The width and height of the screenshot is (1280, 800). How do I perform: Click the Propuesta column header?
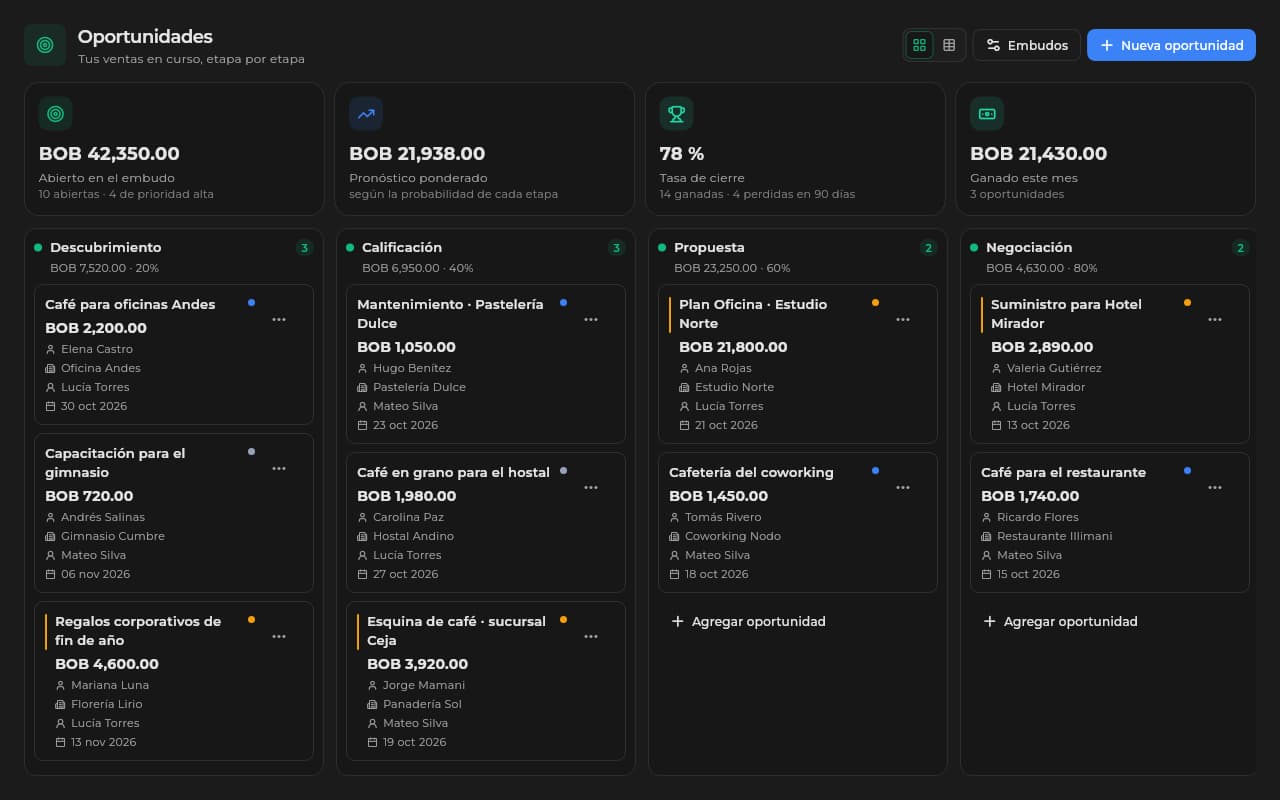coord(709,247)
